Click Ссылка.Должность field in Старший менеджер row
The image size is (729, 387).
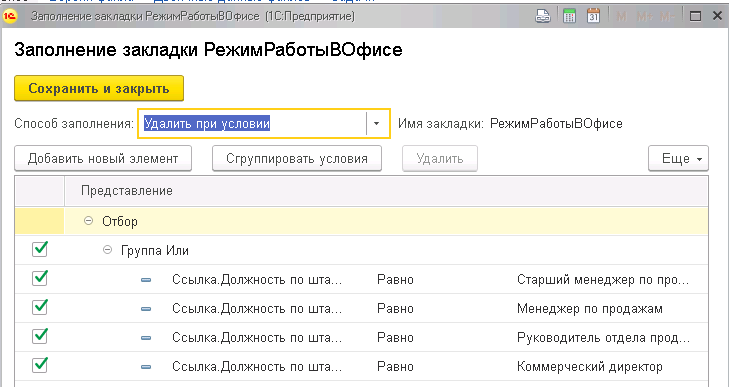point(257,280)
